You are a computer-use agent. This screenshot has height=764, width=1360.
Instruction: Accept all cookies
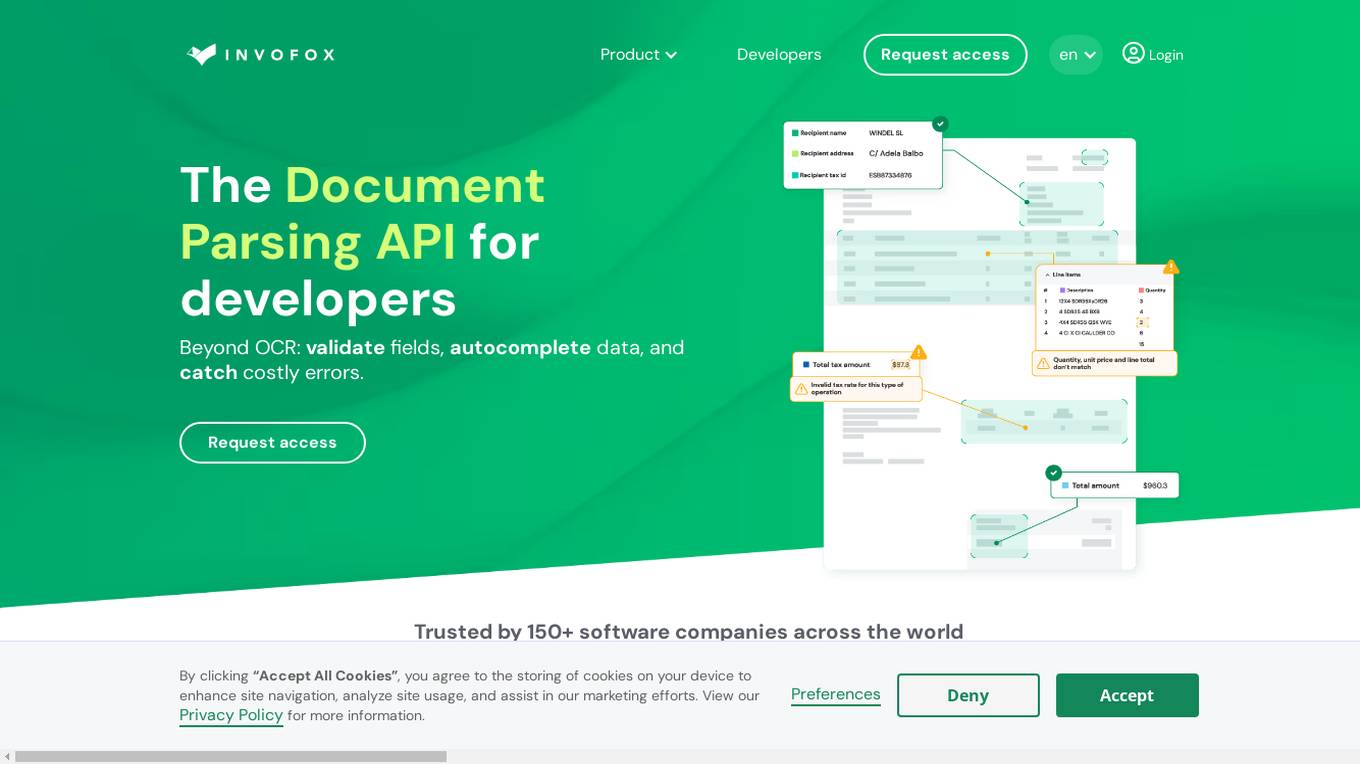coord(1127,695)
